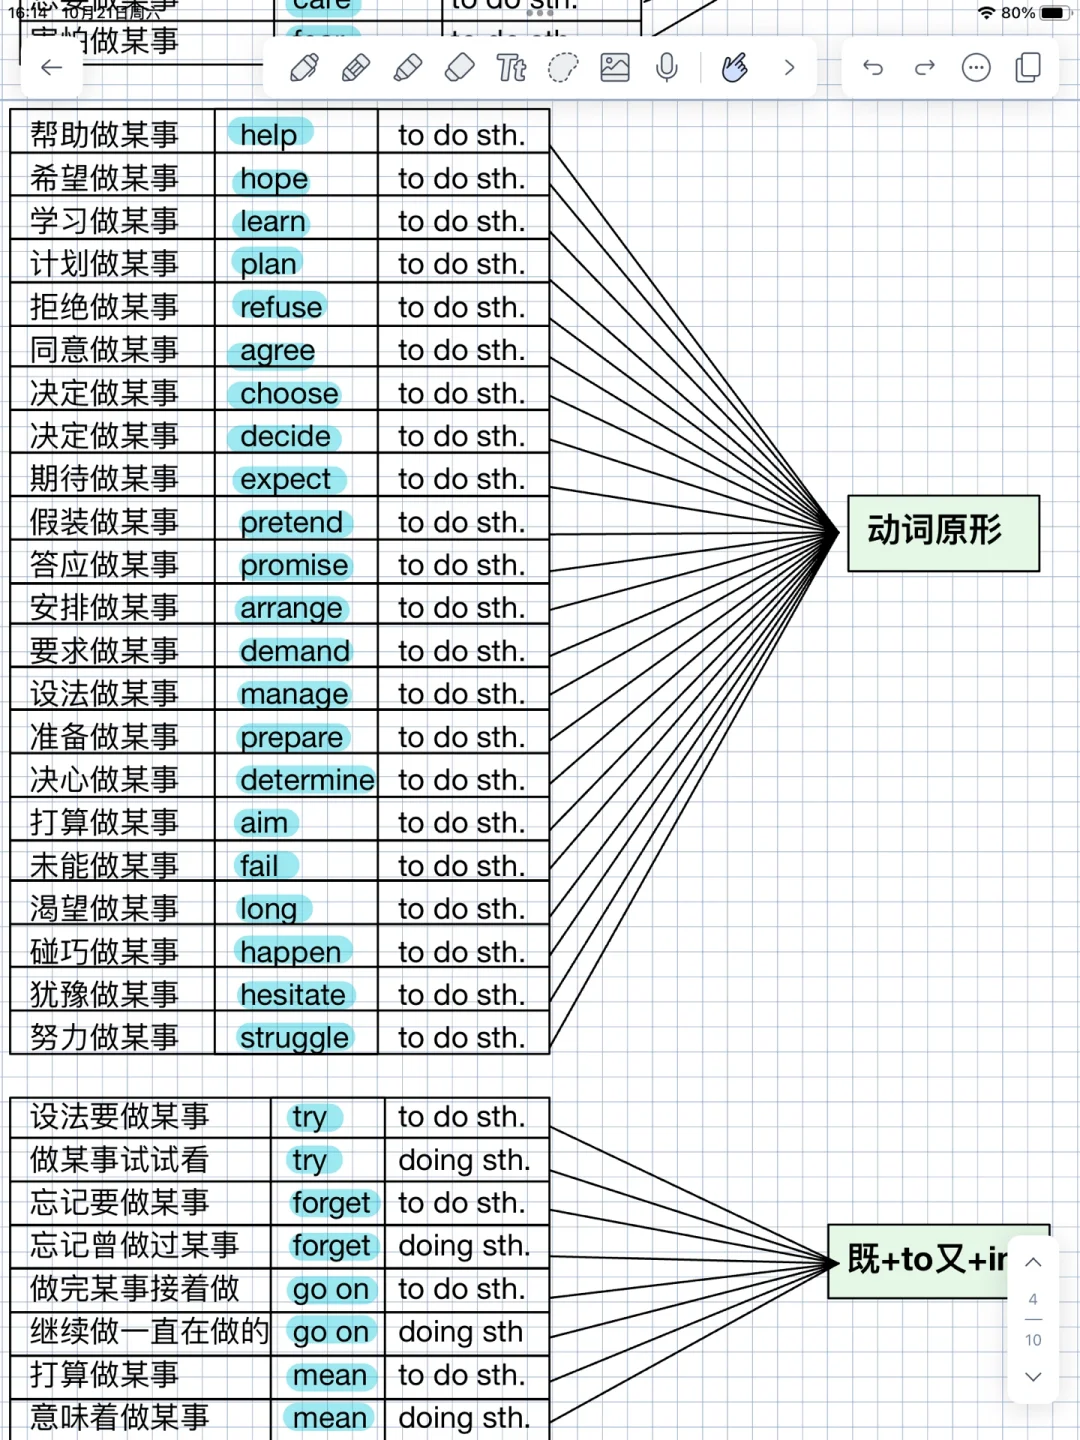Toggle the finger touch mode
Screen dimensions: 1080x1440
[735, 68]
